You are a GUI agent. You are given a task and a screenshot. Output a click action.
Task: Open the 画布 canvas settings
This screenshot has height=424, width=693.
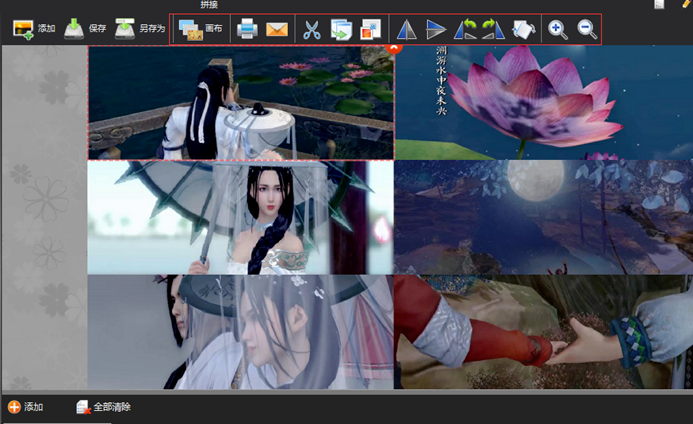pos(200,29)
